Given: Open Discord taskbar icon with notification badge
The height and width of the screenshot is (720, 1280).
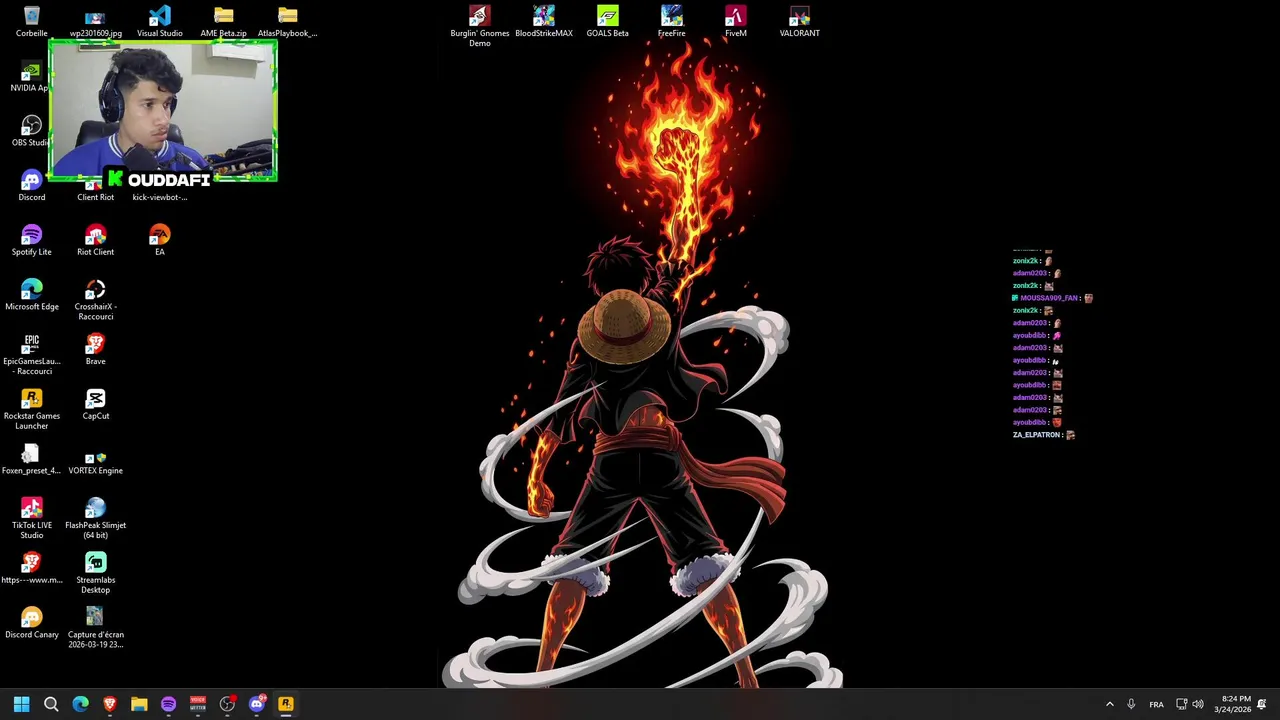Looking at the screenshot, I should pyautogui.click(x=257, y=704).
